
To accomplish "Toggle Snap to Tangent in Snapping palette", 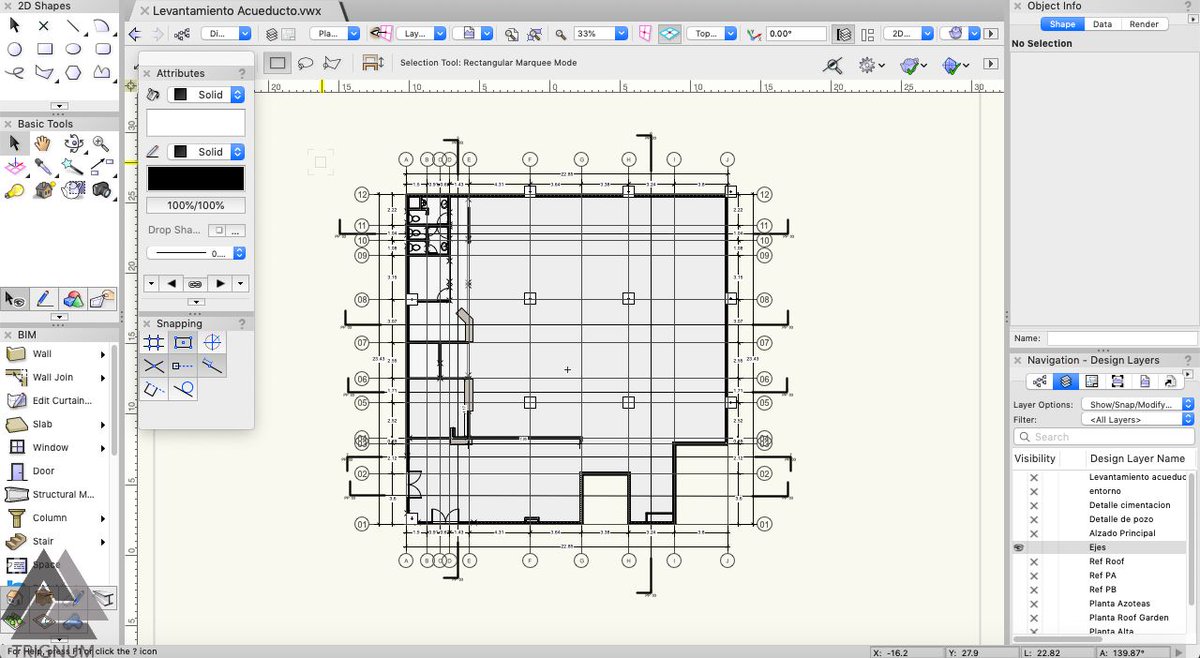I will tap(182, 389).
